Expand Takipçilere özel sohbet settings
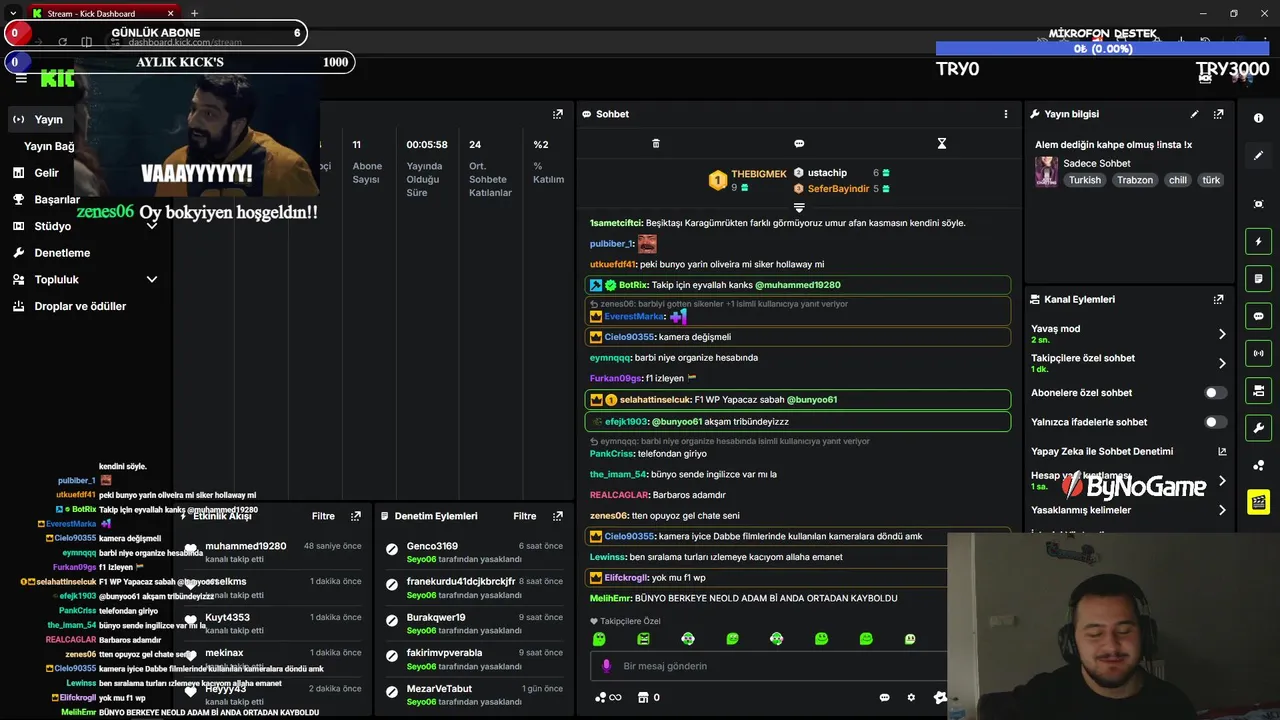1280x720 pixels. click(x=1222, y=363)
